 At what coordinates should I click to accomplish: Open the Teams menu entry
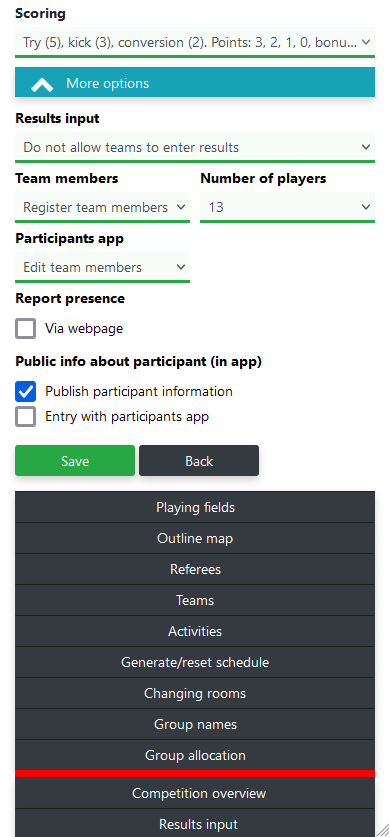195,600
